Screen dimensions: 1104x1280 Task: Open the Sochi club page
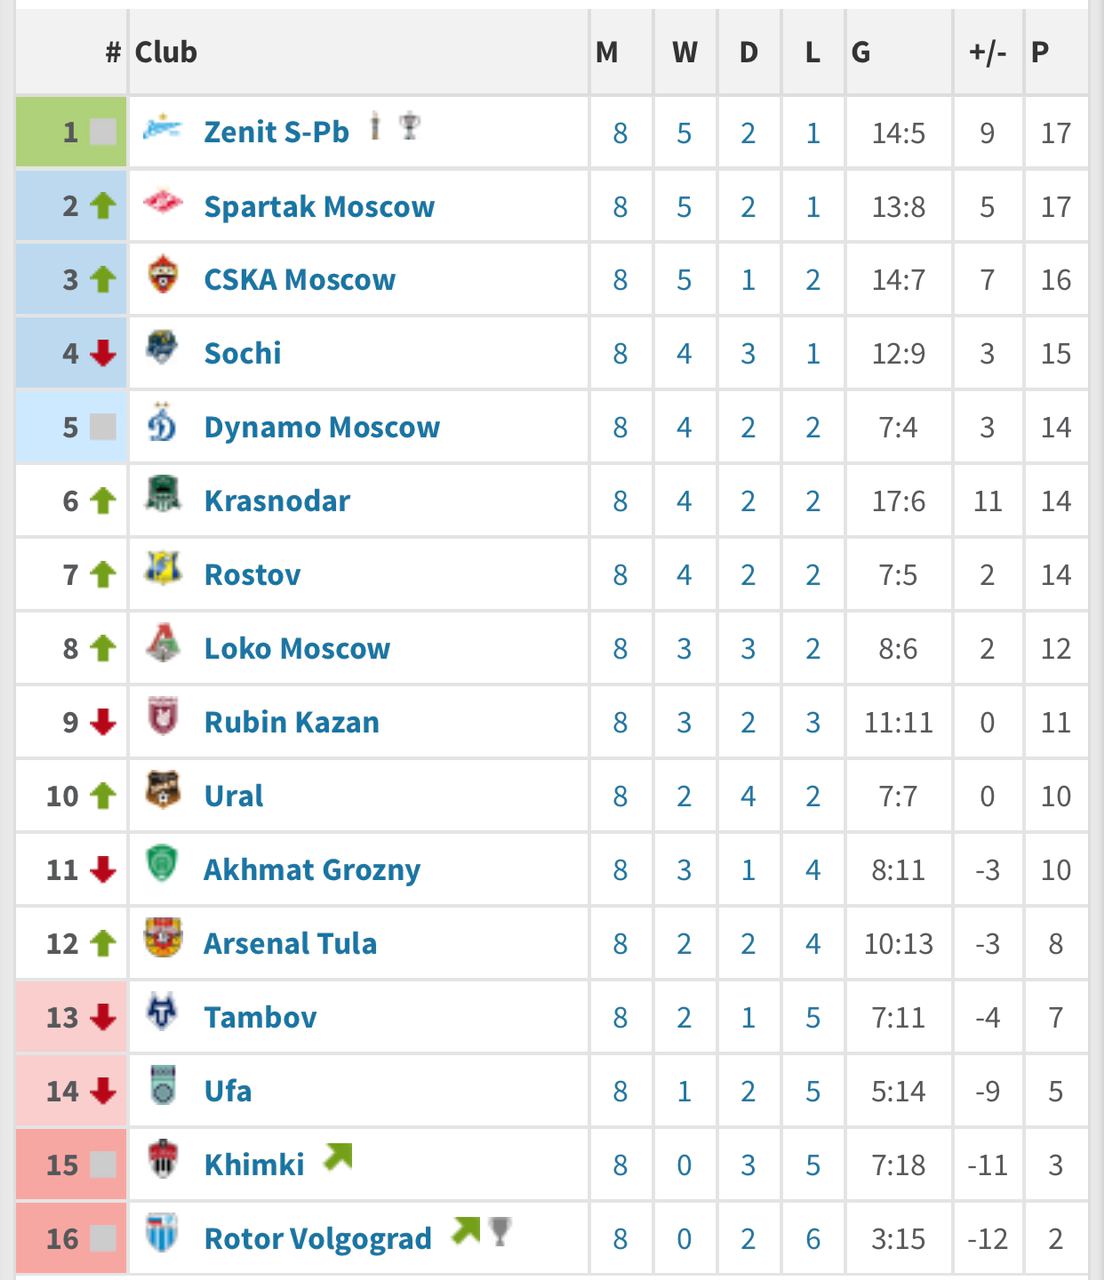pyautogui.click(x=242, y=353)
